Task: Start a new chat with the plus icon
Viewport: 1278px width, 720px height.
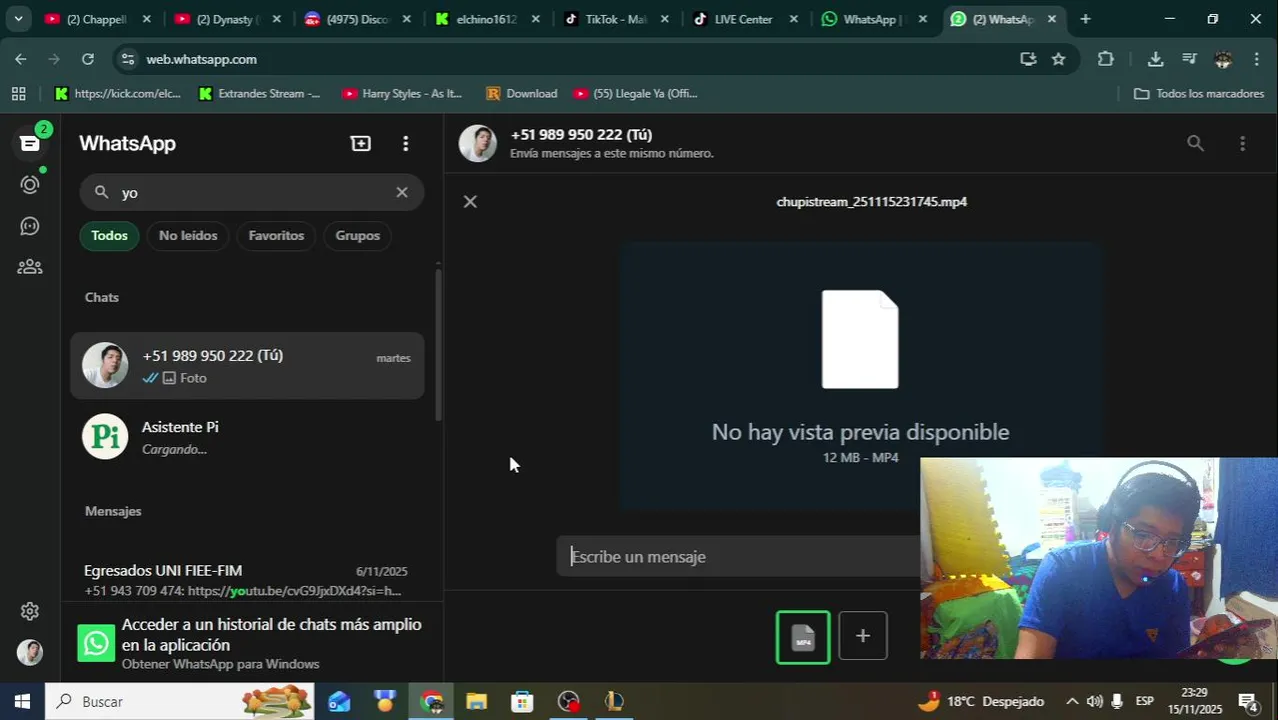Action: pyautogui.click(x=361, y=143)
